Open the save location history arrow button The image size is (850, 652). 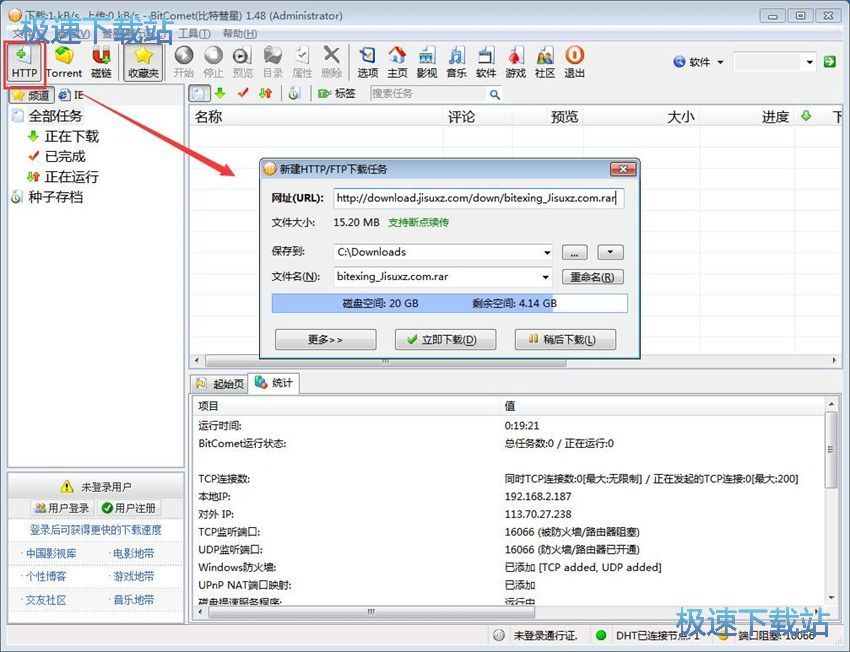click(x=610, y=252)
